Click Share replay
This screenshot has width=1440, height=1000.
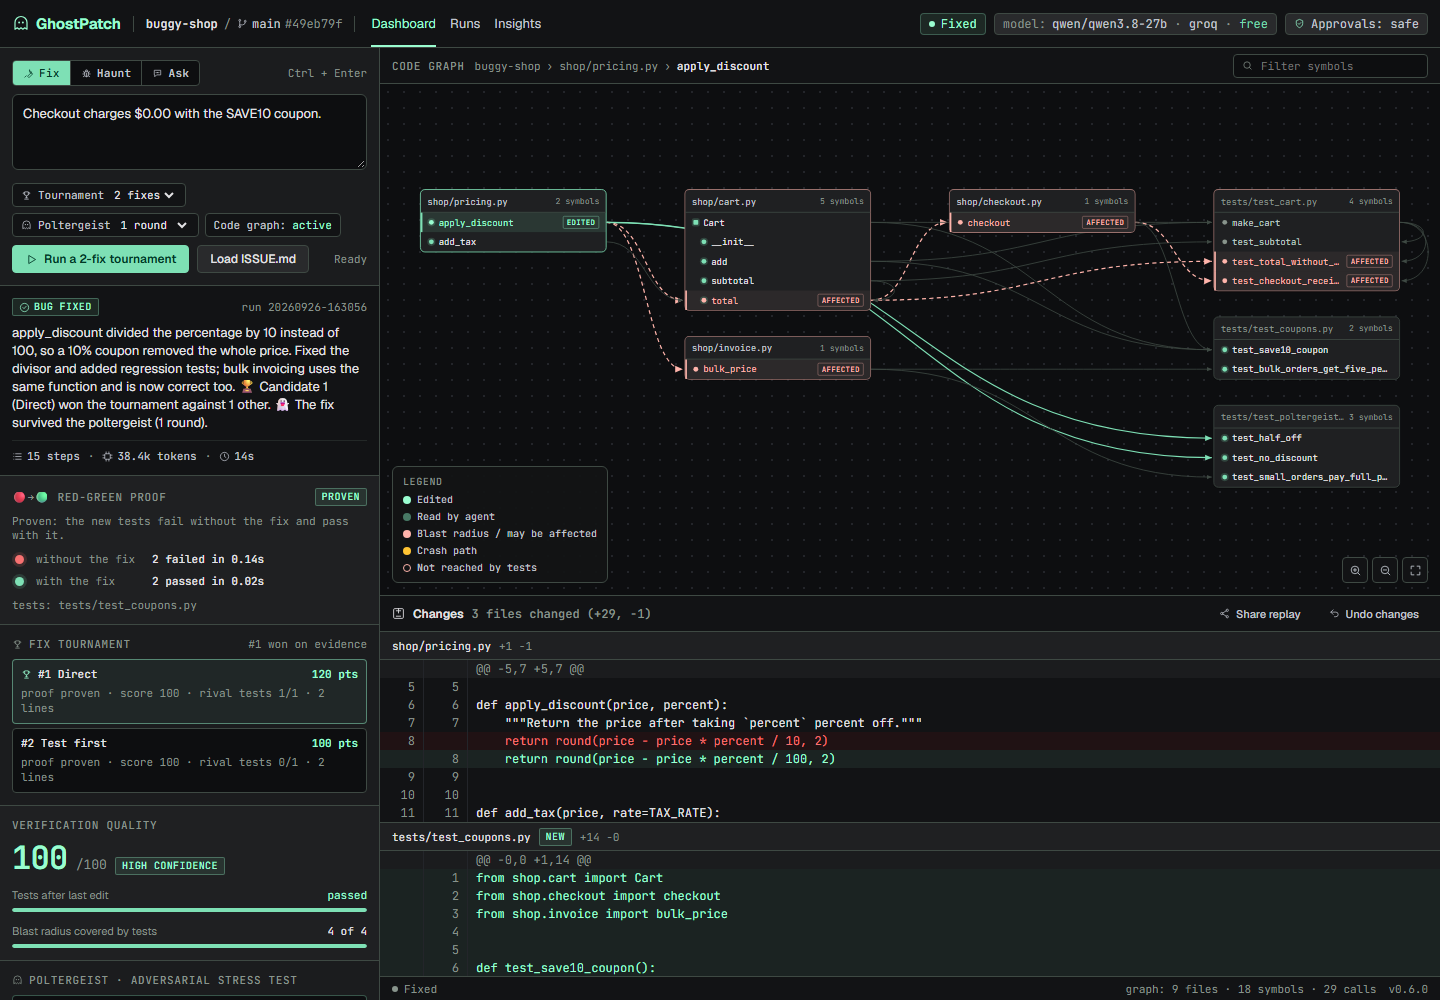[x=1260, y=614]
